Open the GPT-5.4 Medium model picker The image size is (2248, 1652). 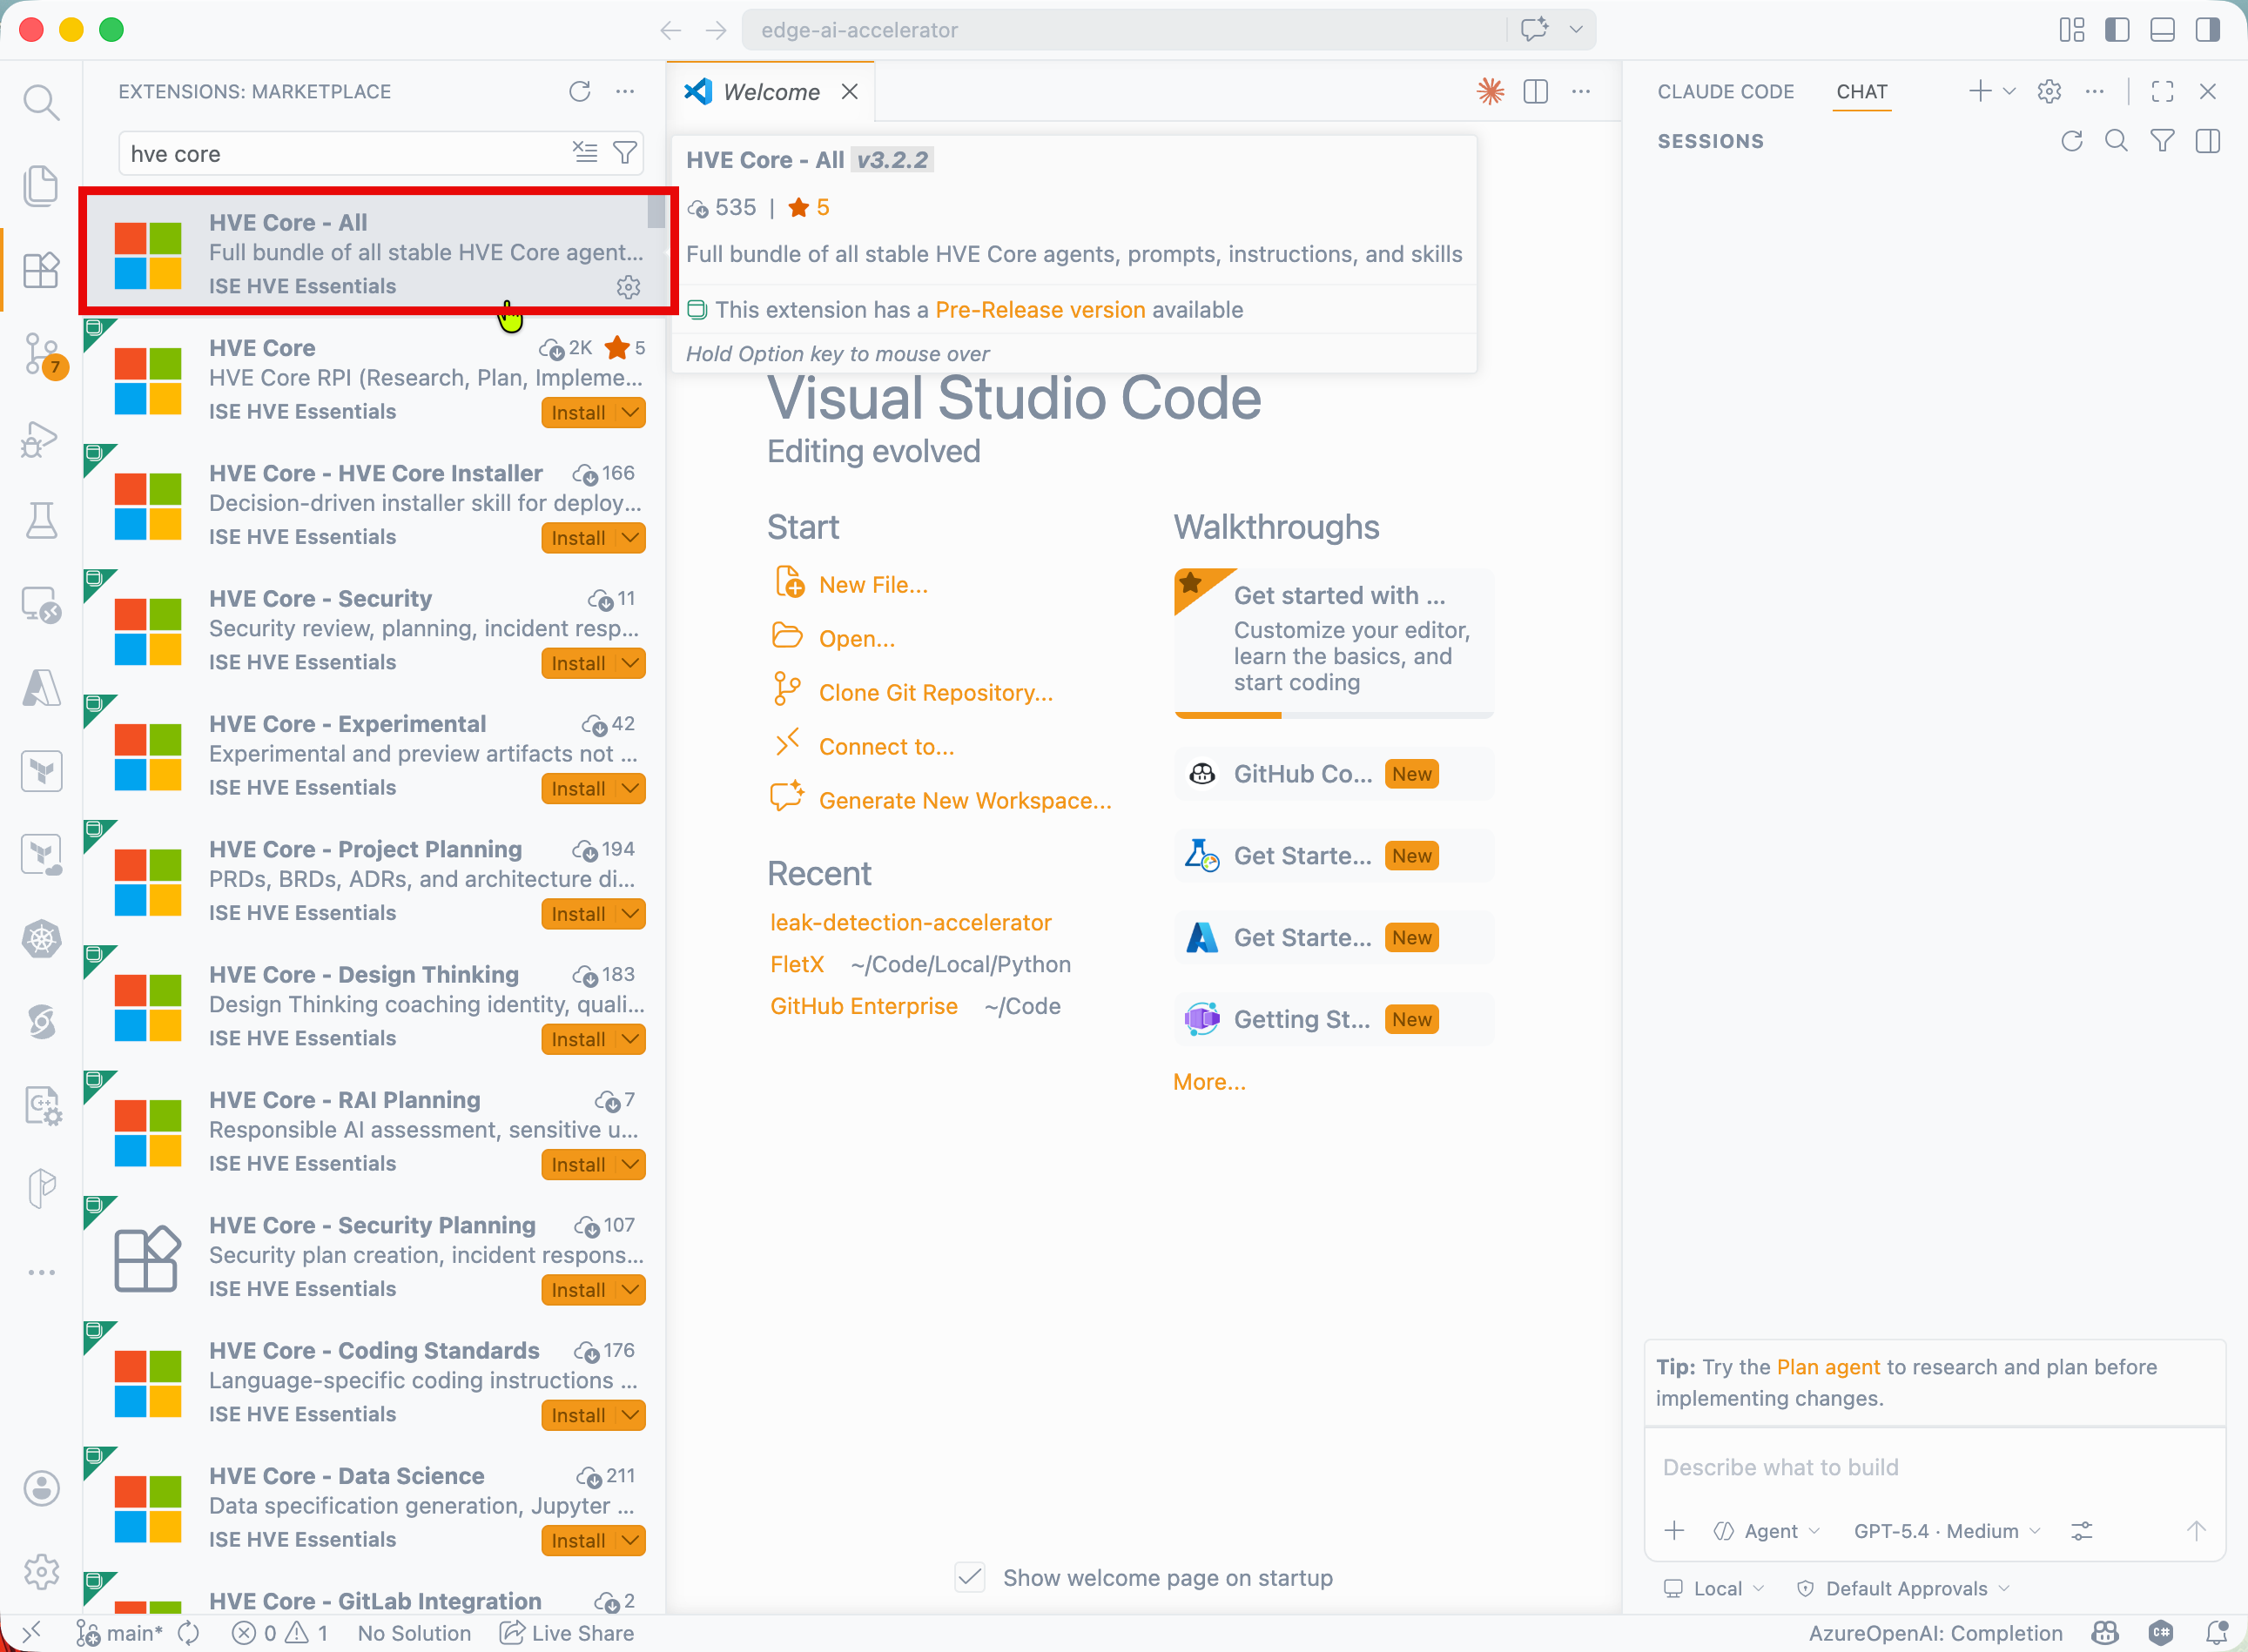[x=1945, y=1531]
